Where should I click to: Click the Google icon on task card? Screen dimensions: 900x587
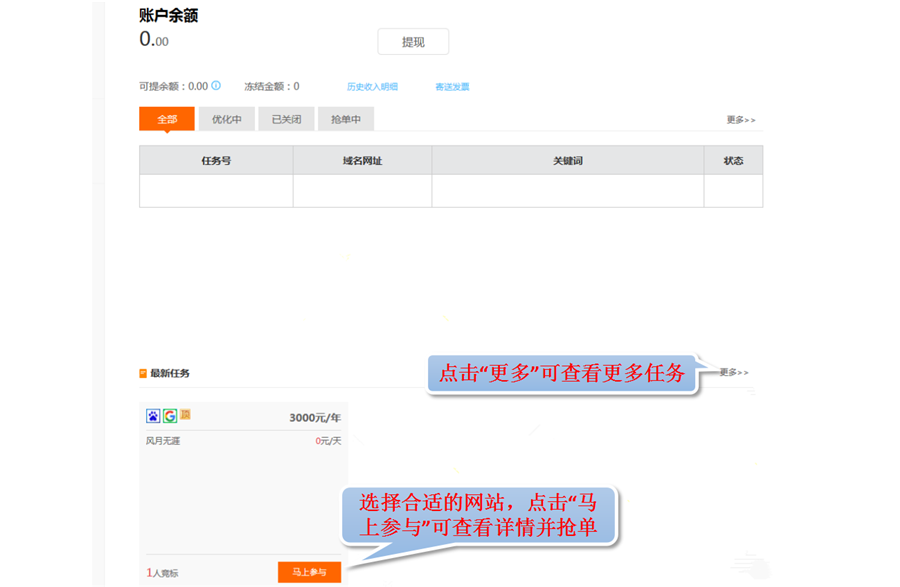pos(170,416)
